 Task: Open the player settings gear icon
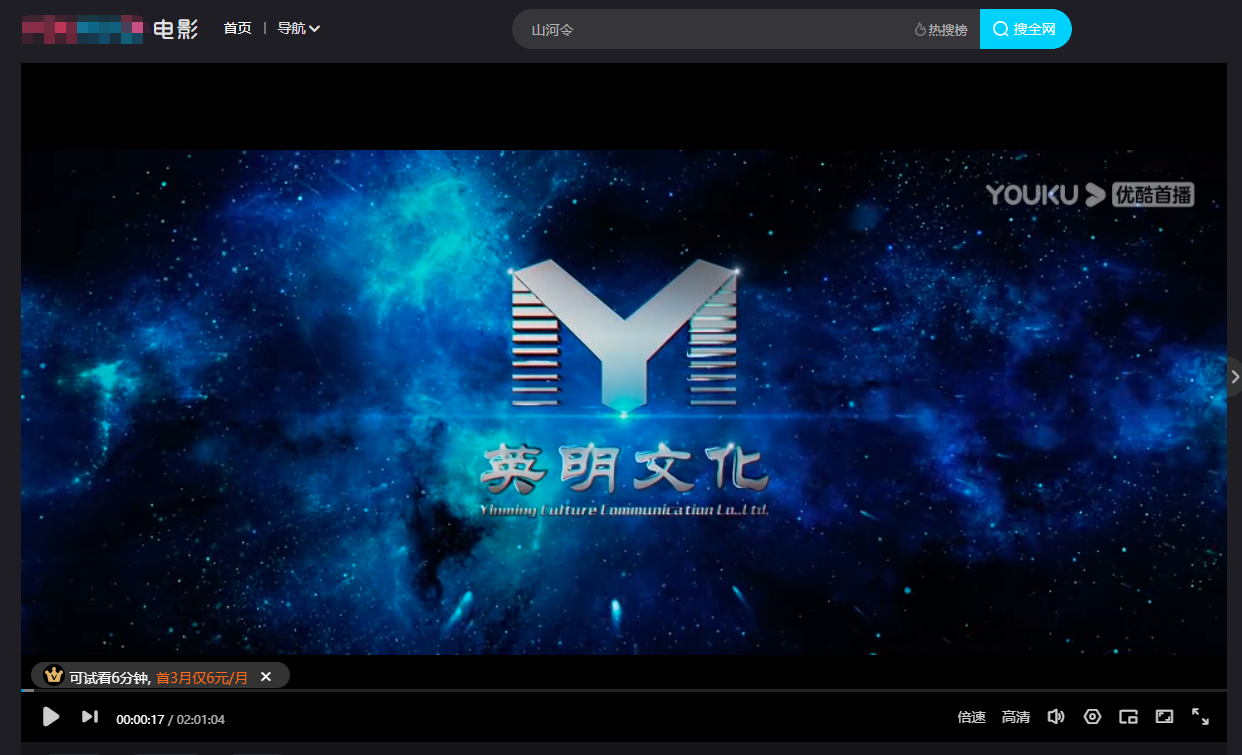point(1092,716)
